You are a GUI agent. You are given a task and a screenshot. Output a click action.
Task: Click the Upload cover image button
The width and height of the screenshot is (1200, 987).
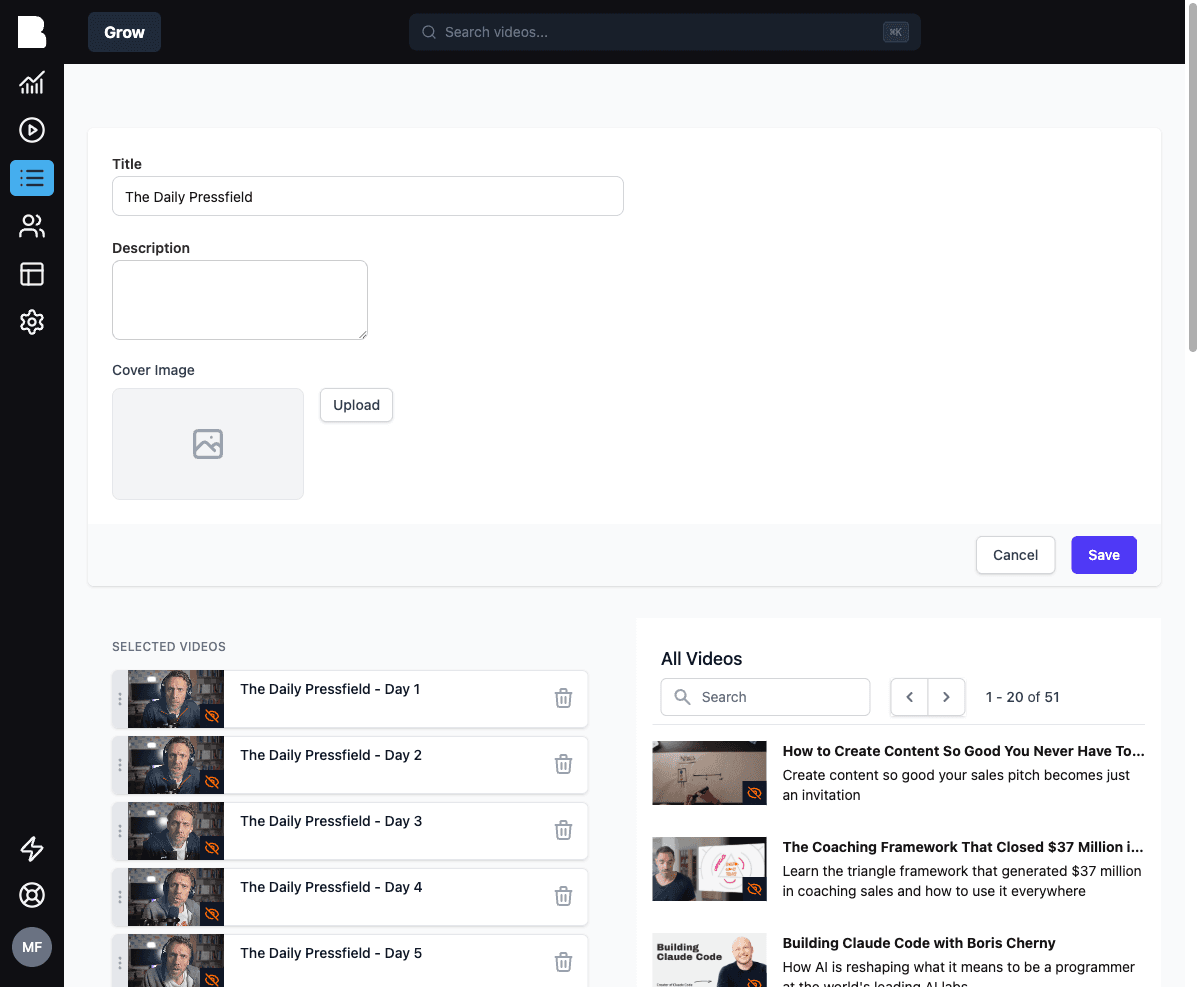click(x=356, y=405)
